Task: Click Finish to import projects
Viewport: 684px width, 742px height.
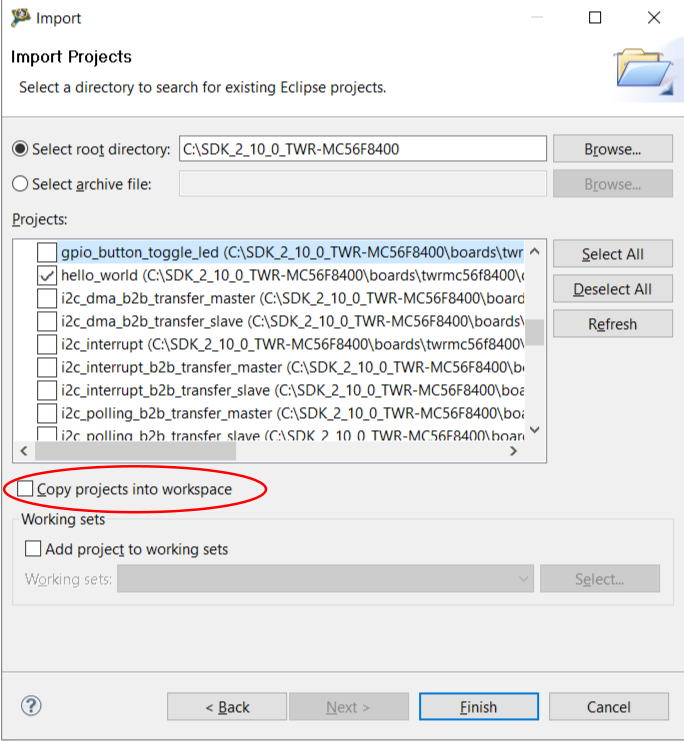Action: (x=479, y=707)
